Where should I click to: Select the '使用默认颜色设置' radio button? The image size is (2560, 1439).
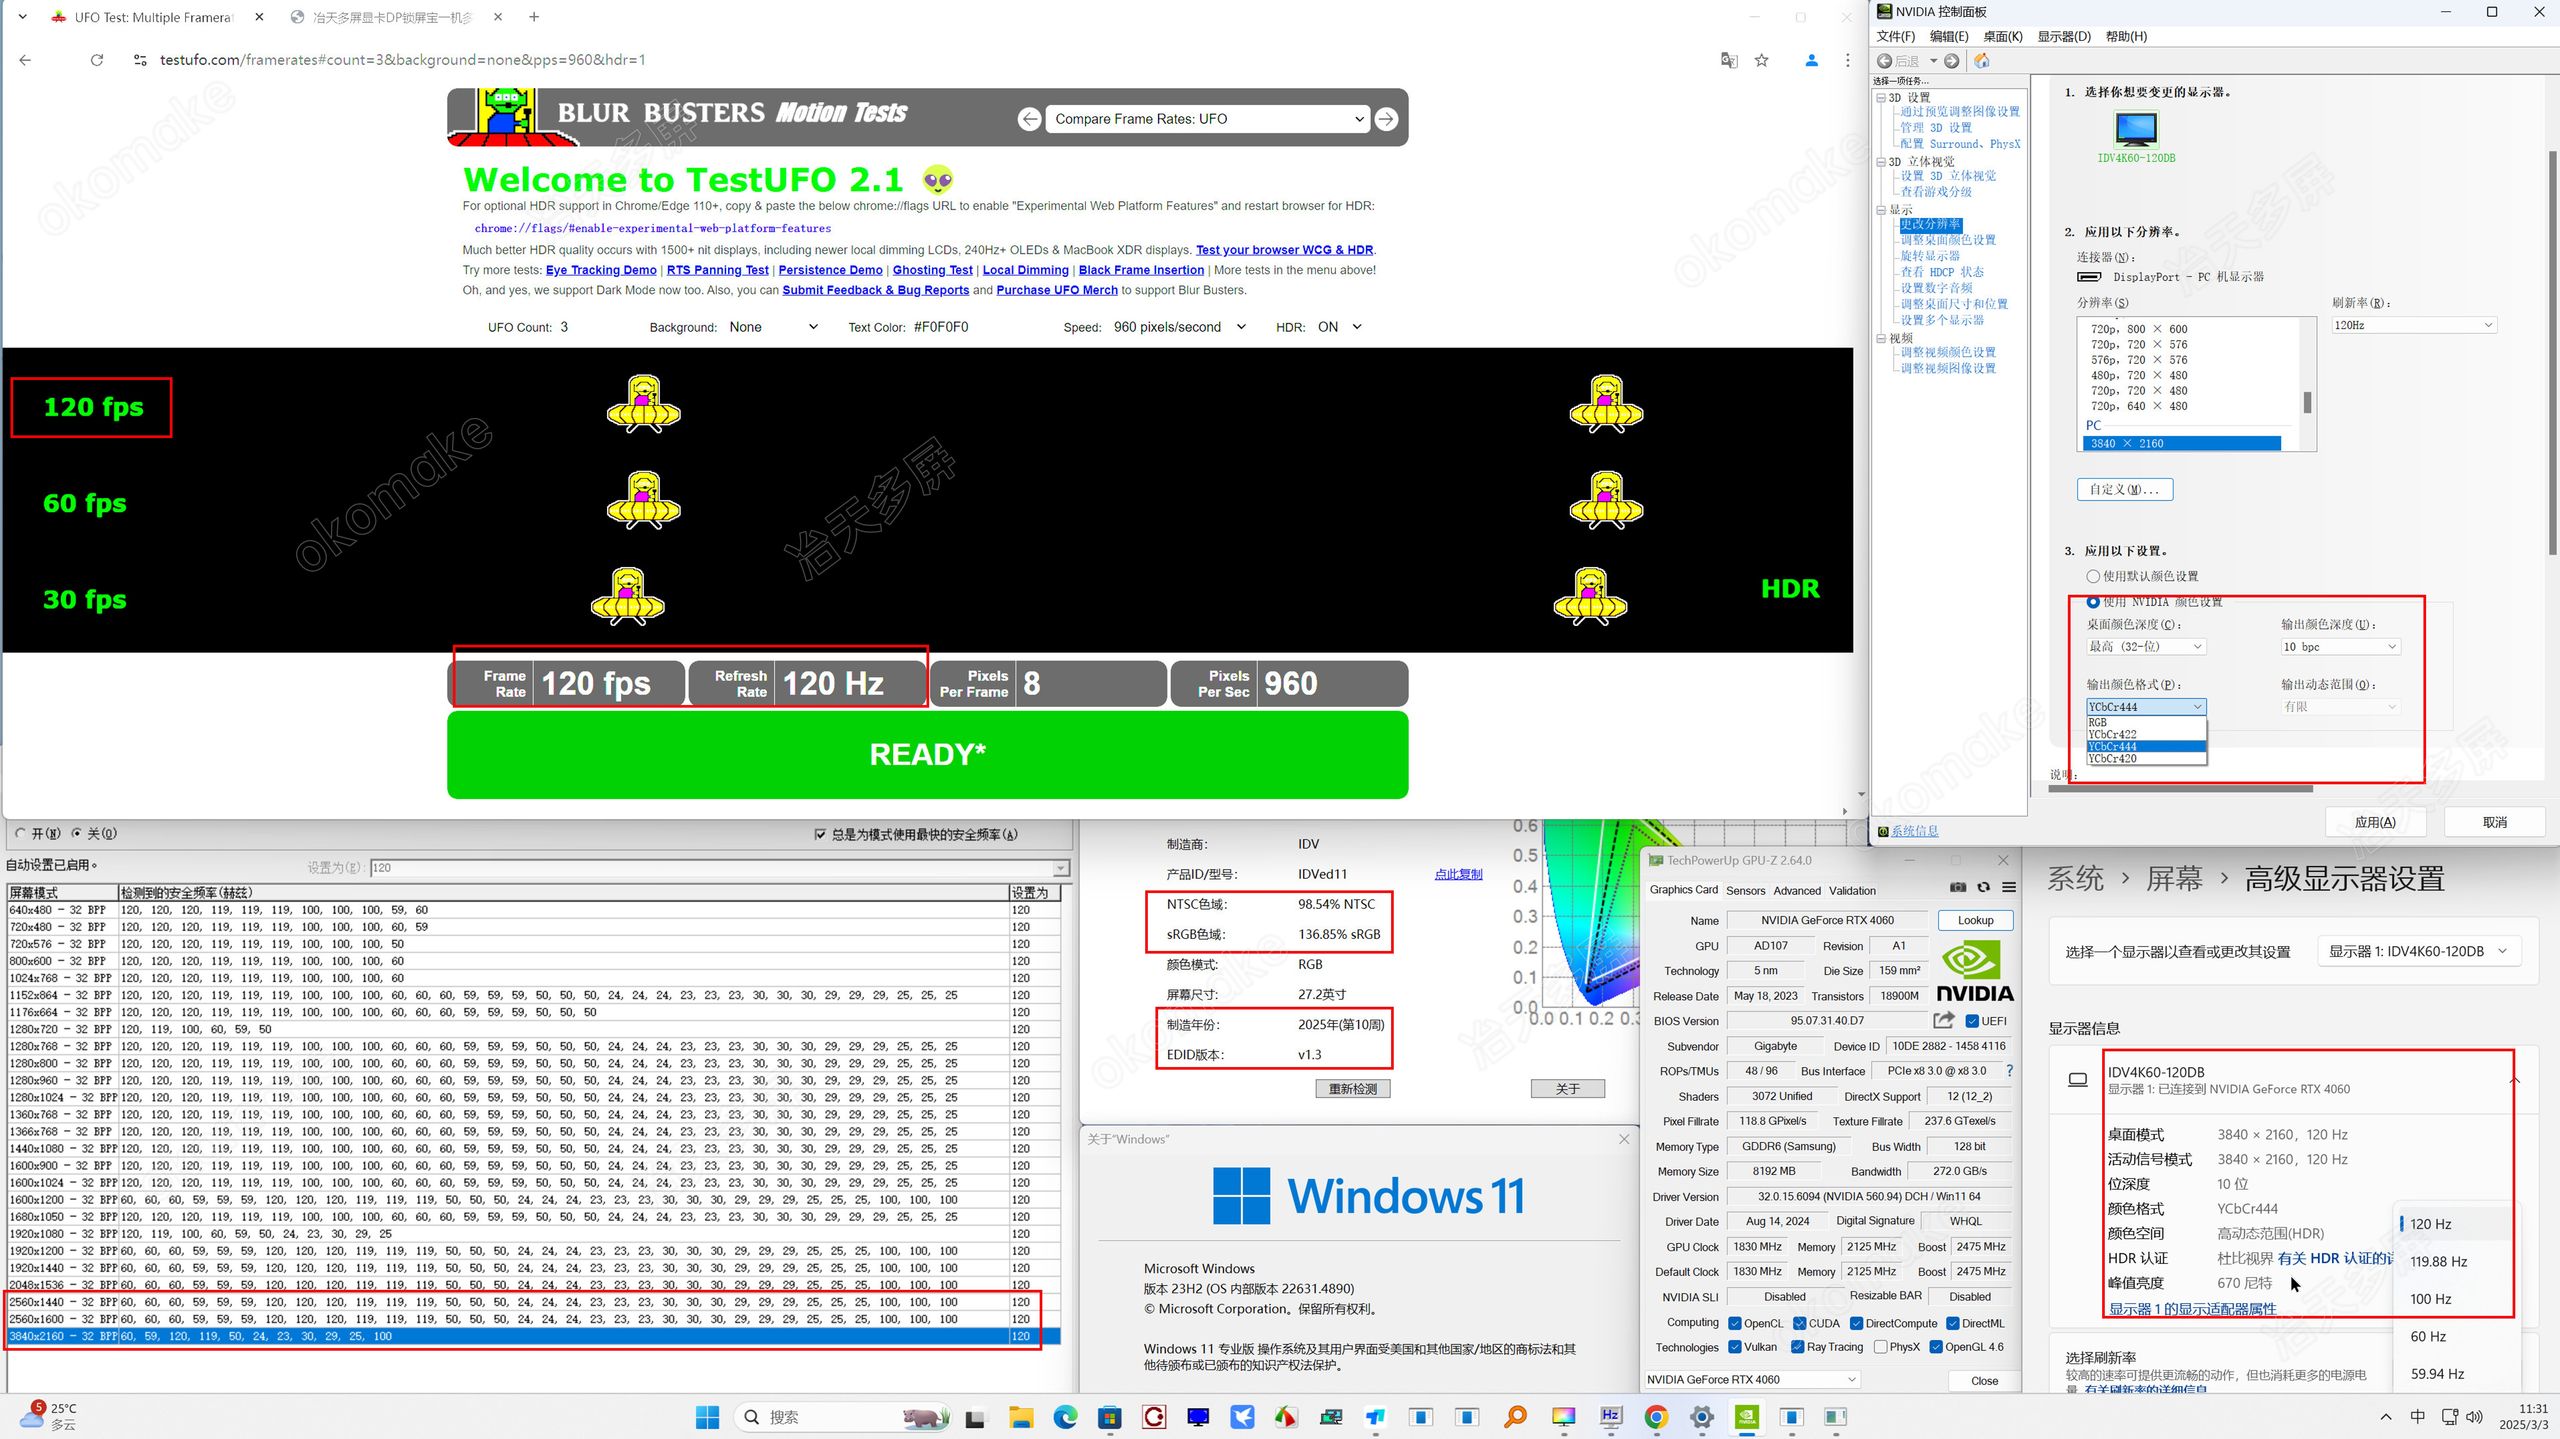click(x=2093, y=576)
